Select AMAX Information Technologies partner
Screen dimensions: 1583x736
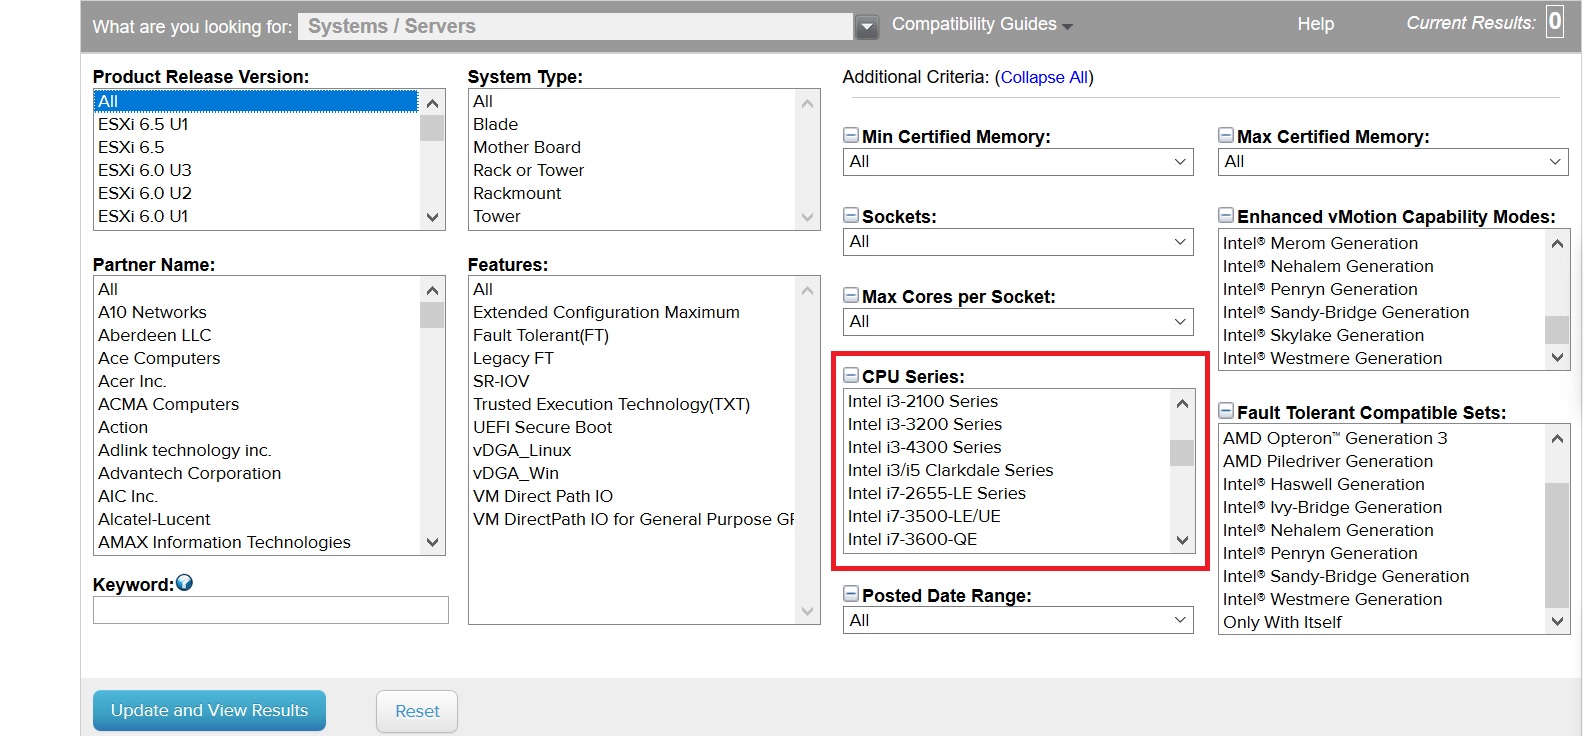click(x=256, y=542)
